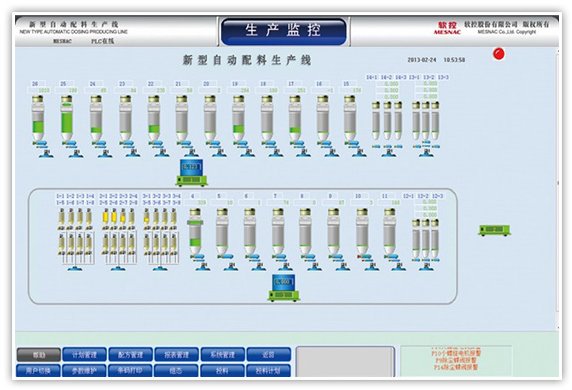Image resolution: width=572 pixels, height=390 pixels.
Task: Open the 系统管理 system menu
Action: coord(223,354)
